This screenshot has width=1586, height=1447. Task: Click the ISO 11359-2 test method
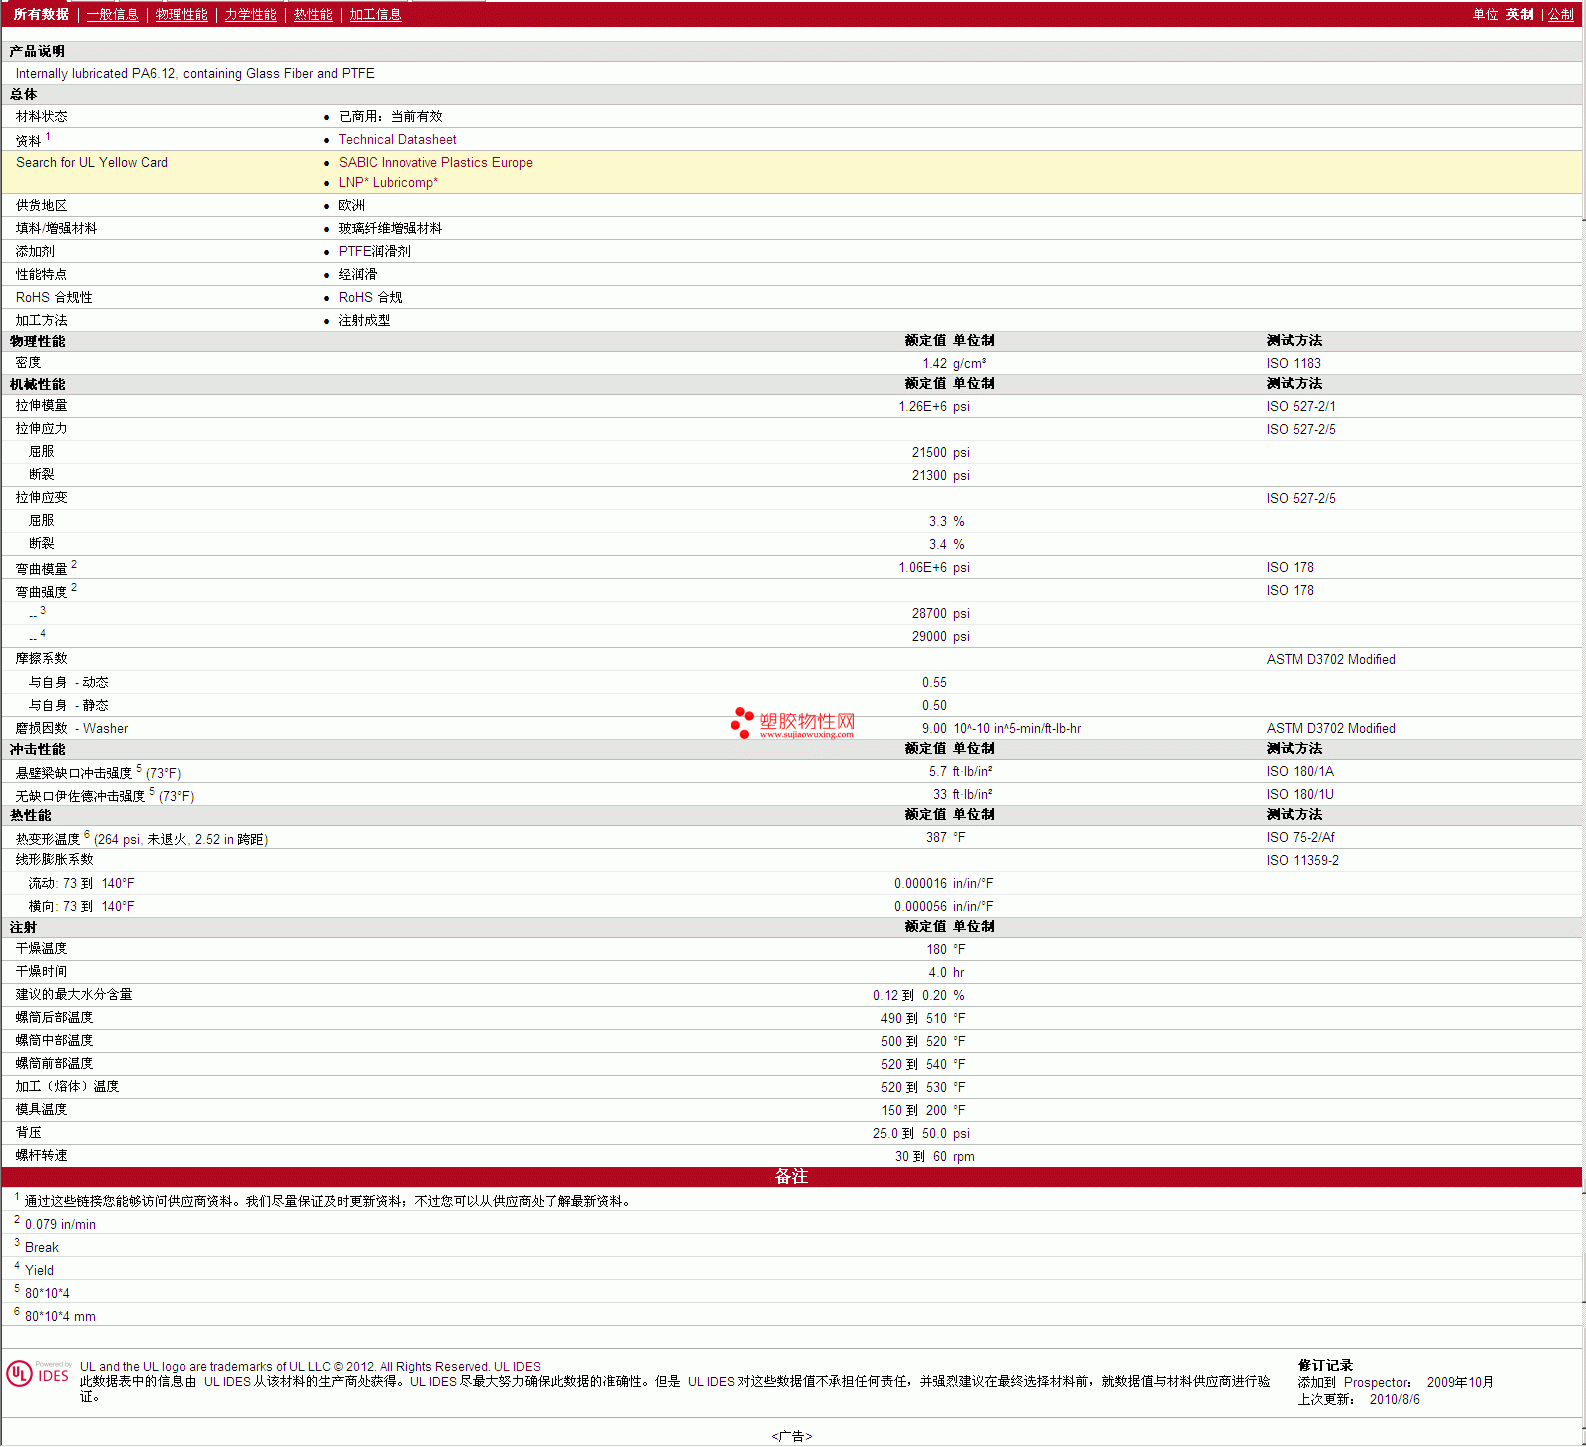click(1302, 861)
